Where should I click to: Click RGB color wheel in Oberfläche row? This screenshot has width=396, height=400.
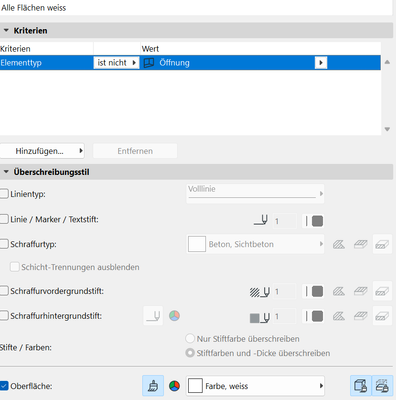point(174,386)
